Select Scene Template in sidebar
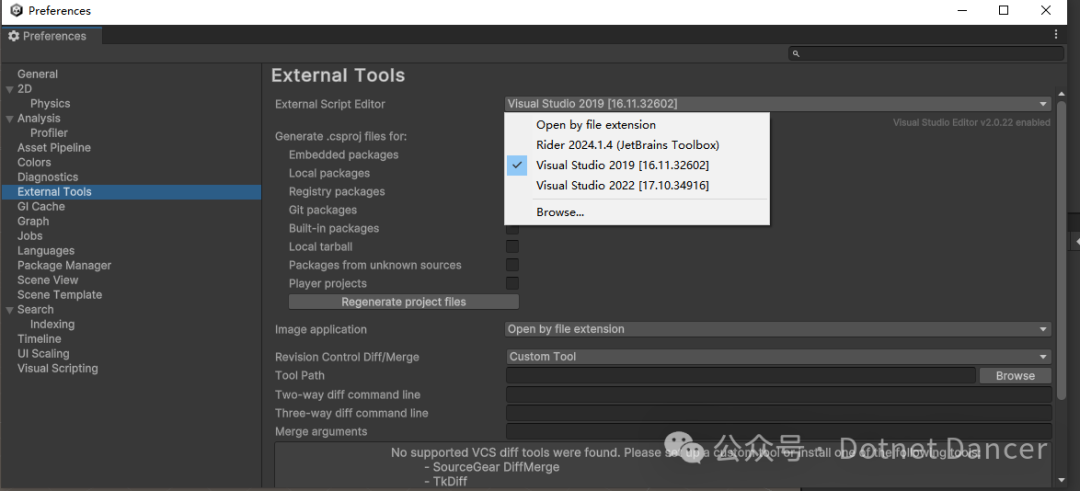Screen dimensions: 1080x491 59,295
